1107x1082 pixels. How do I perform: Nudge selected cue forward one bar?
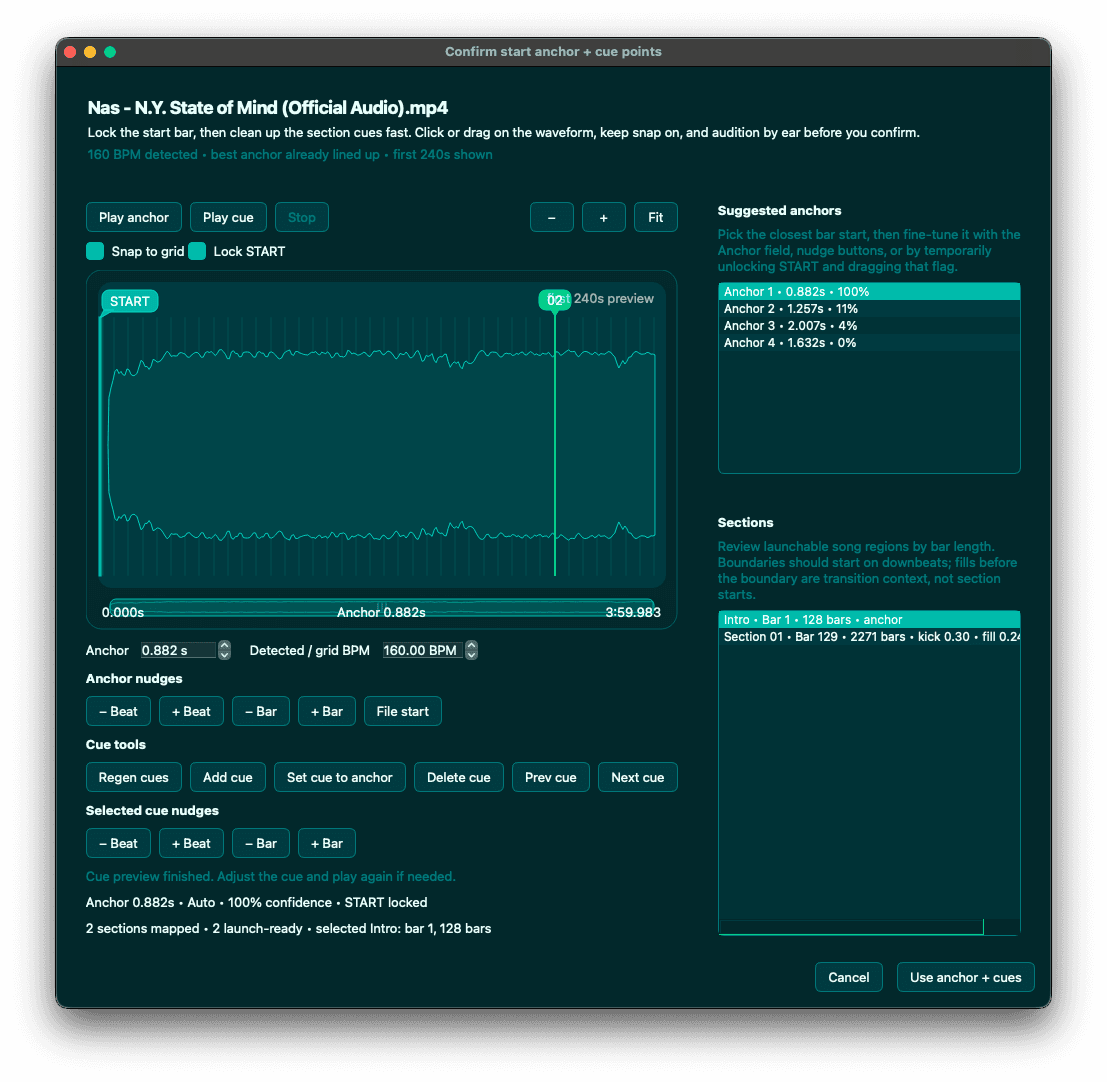click(x=327, y=843)
